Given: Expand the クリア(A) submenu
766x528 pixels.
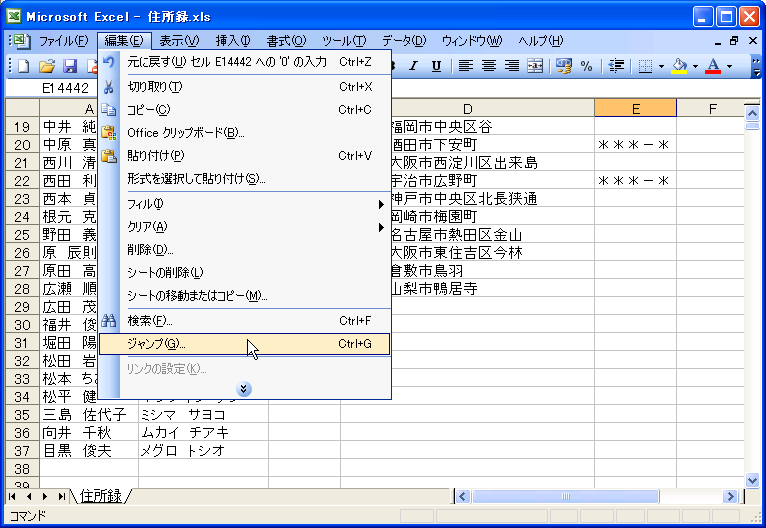Looking at the screenshot, I should [x=244, y=227].
